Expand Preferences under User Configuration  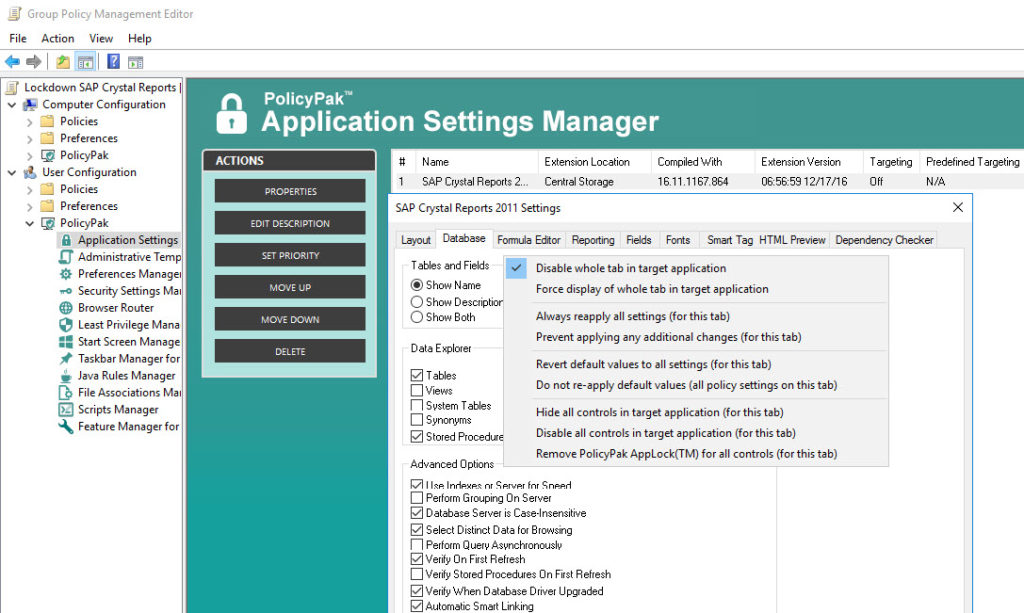pyautogui.click(x=29, y=206)
